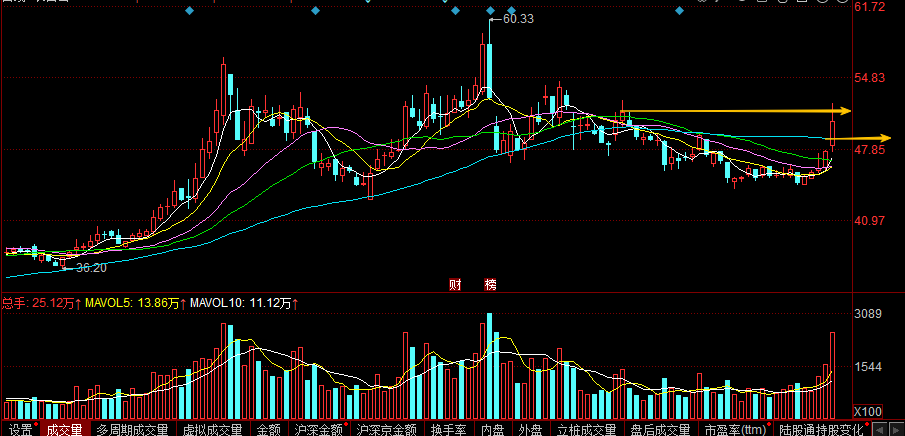Click the 40.97 price axis label
The image size is (905, 436).
(870, 221)
